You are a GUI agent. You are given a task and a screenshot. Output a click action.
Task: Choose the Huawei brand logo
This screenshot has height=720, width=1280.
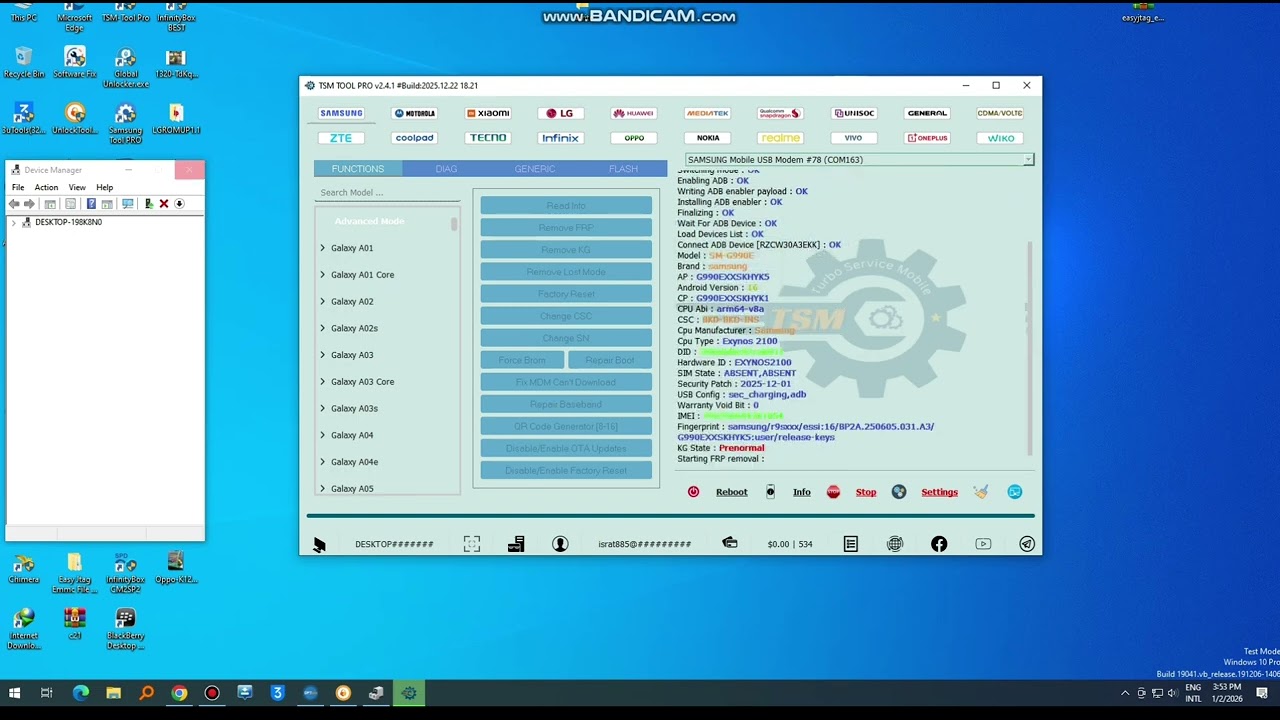tap(634, 113)
